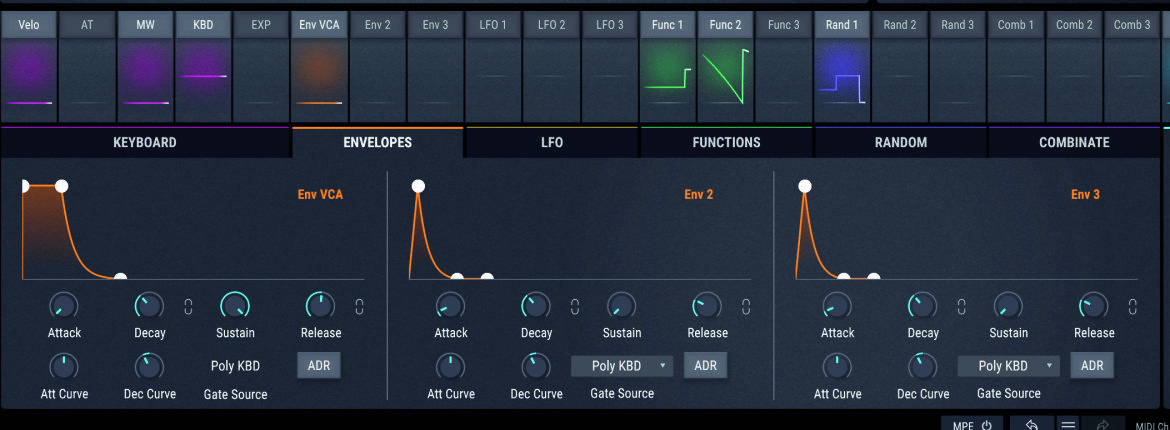The height and width of the screenshot is (430, 1170).
Task: Click the Env 3 Att Curve knob
Action: point(837,366)
